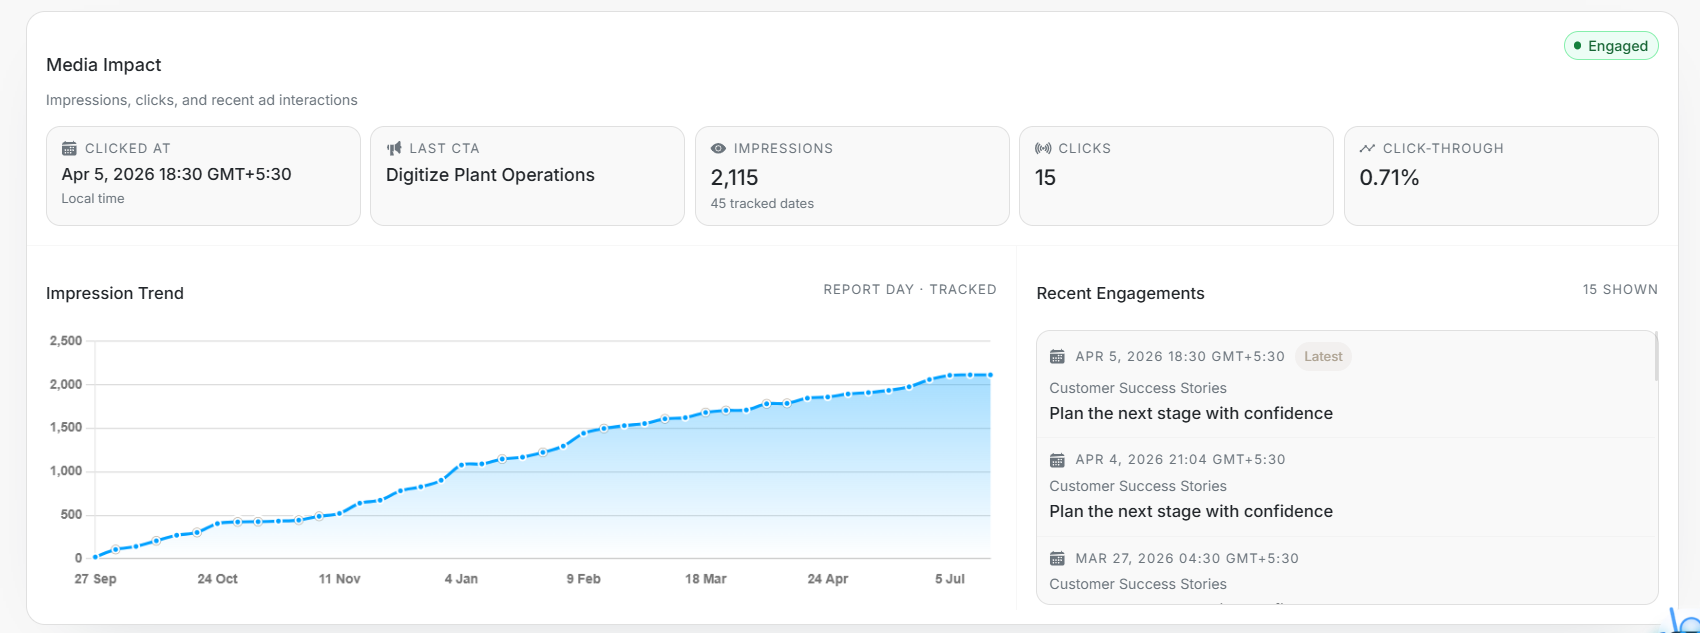Click the Media Impact title
Image resolution: width=1700 pixels, height=633 pixels.
click(104, 65)
